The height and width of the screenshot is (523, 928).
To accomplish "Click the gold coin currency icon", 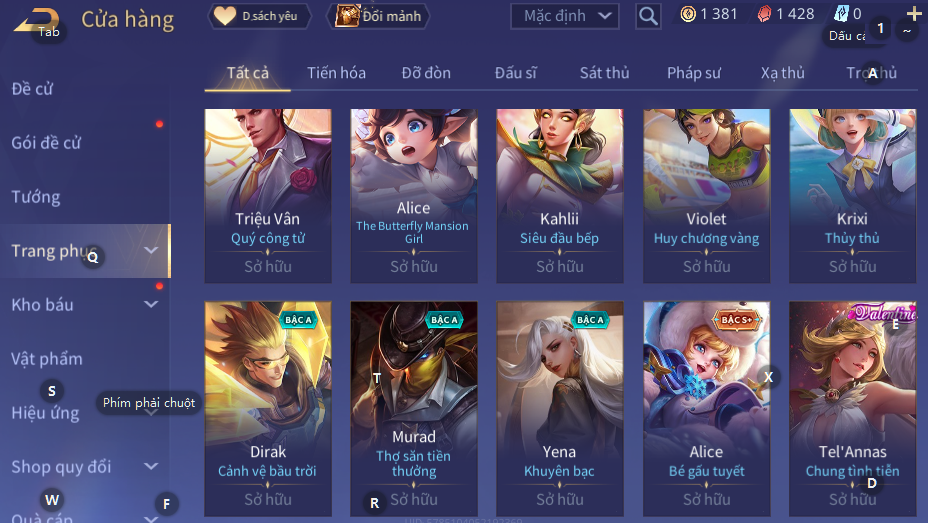I will [688, 14].
